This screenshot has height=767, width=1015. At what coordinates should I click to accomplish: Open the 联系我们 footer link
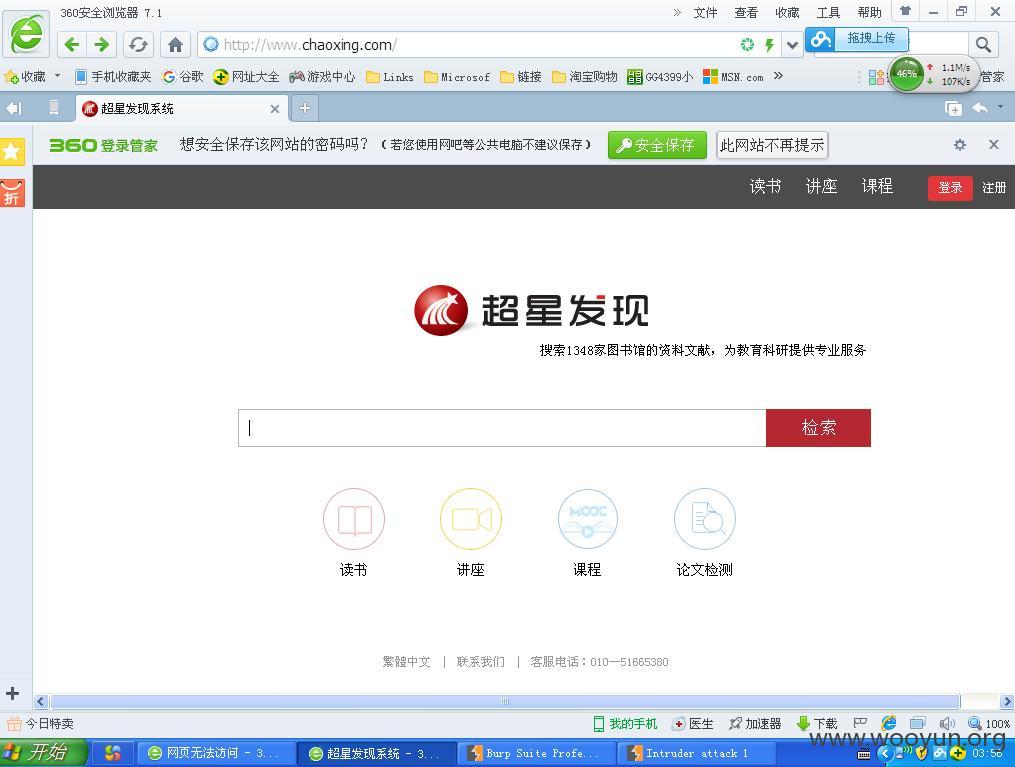pos(480,661)
